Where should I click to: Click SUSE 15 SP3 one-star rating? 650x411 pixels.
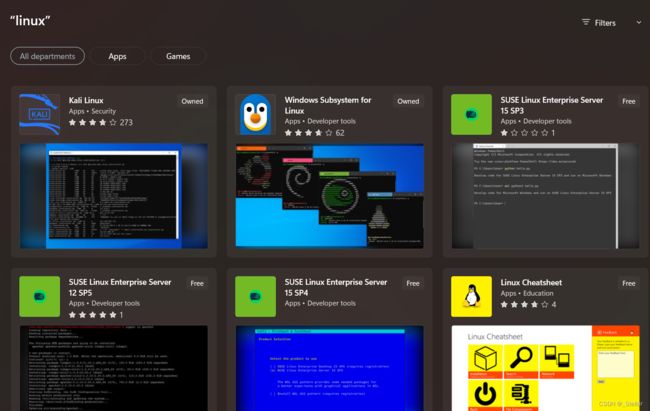pos(527,133)
